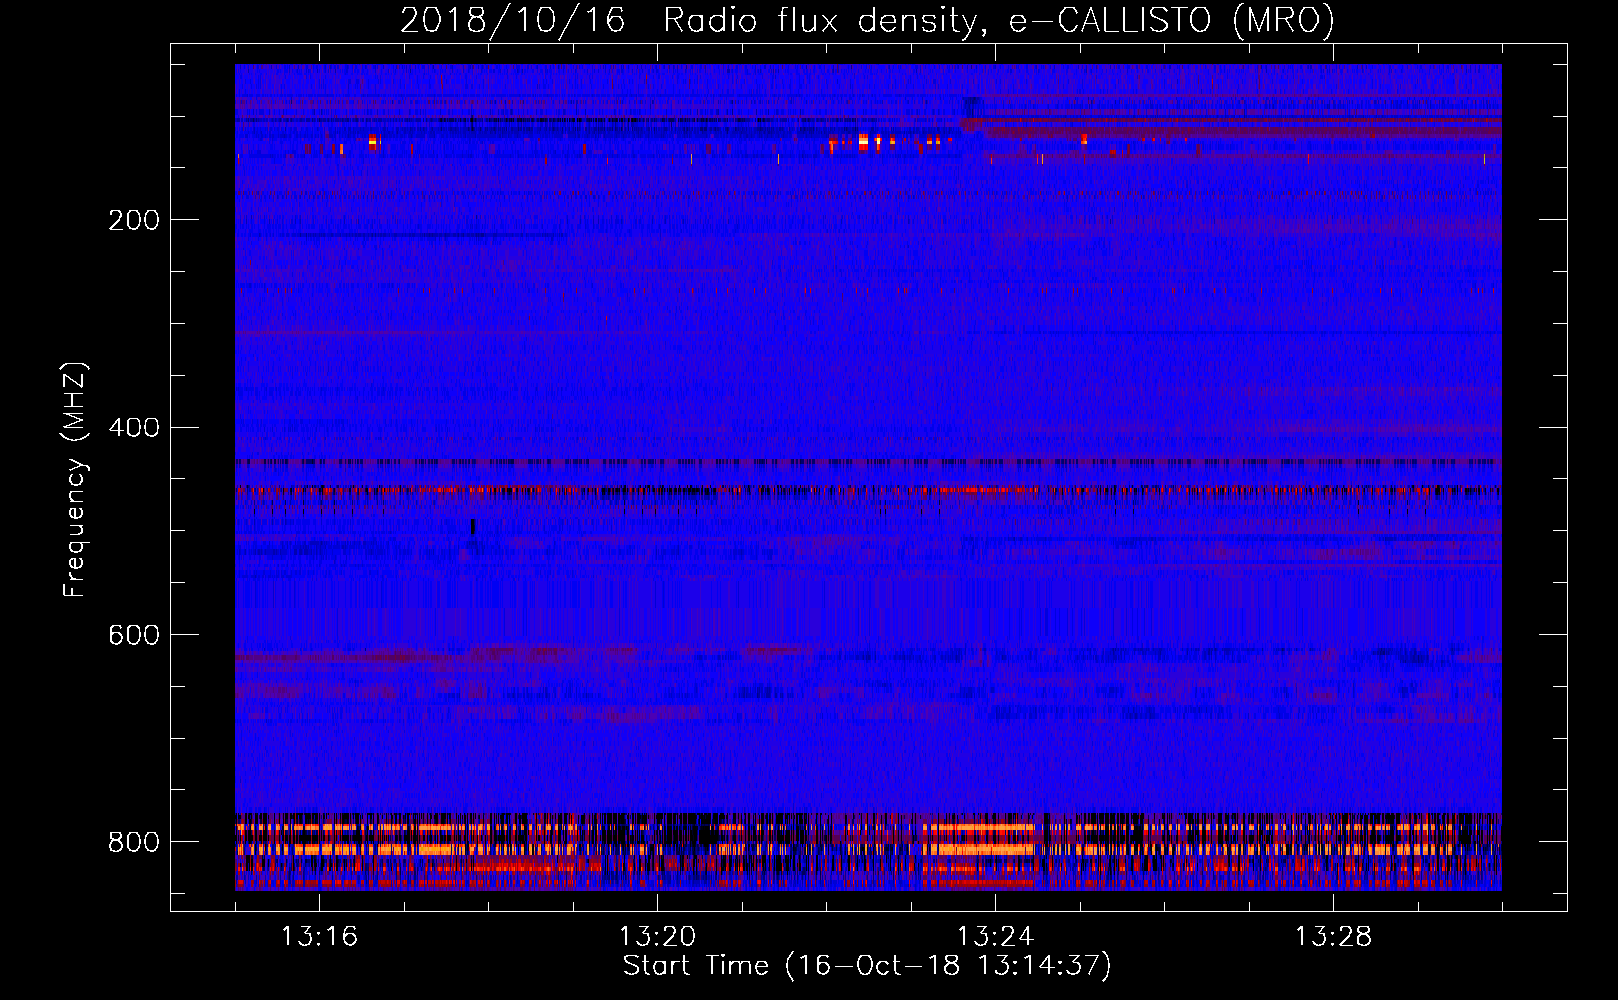Click the 'Frequency (MHZ)' axis label

(x=75, y=479)
